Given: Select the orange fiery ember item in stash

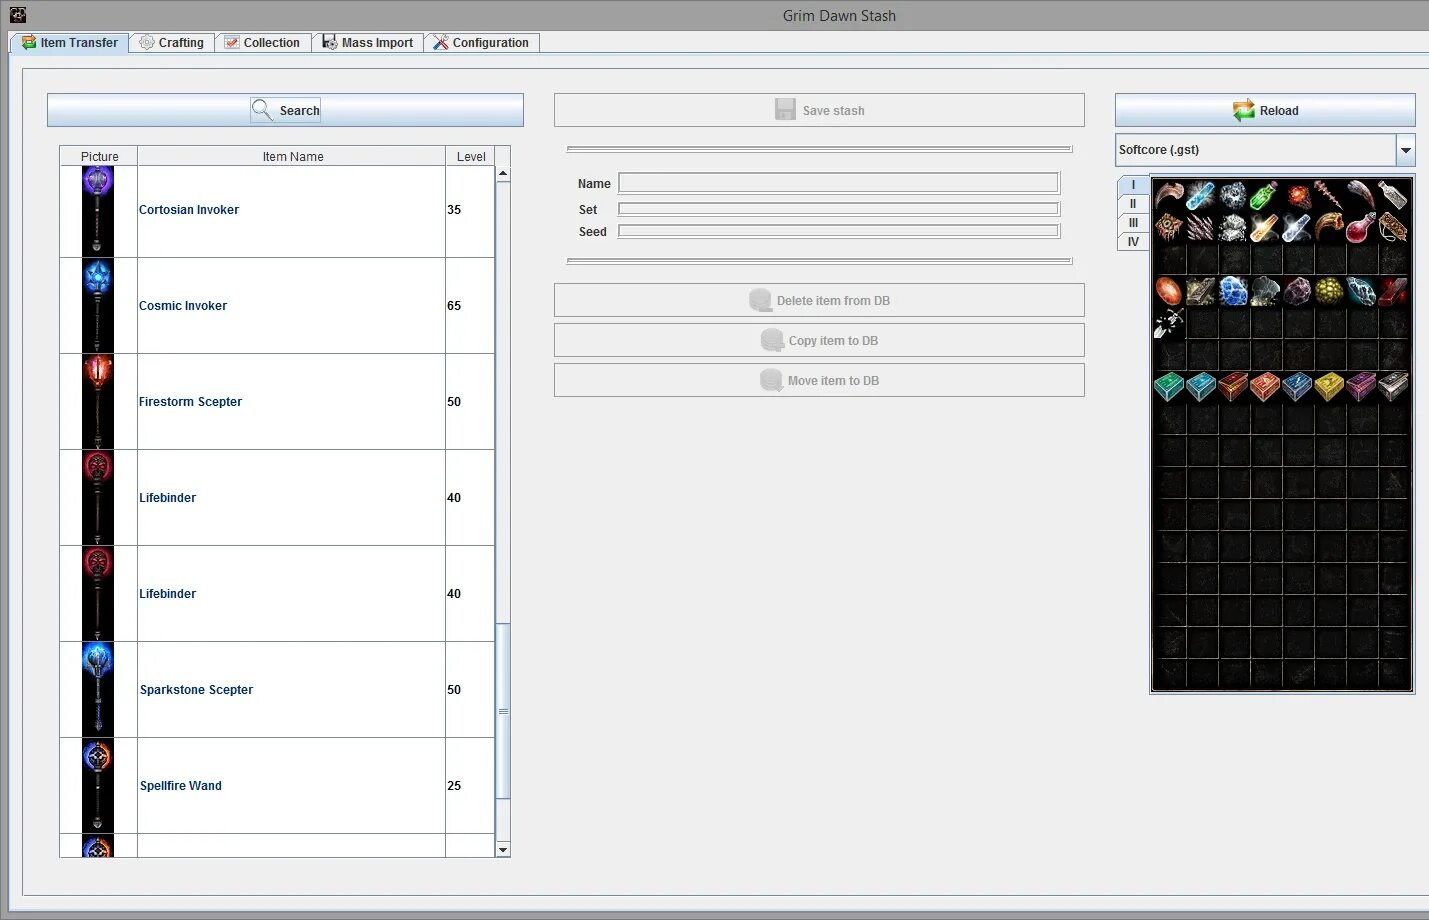Looking at the screenshot, I should pyautogui.click(x=1297, y=195).
